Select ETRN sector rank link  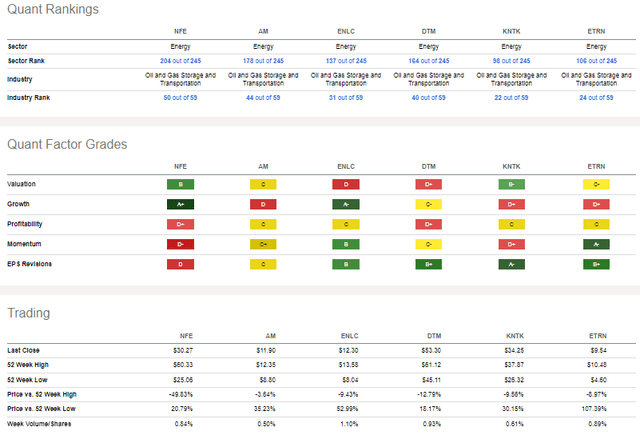596,61
